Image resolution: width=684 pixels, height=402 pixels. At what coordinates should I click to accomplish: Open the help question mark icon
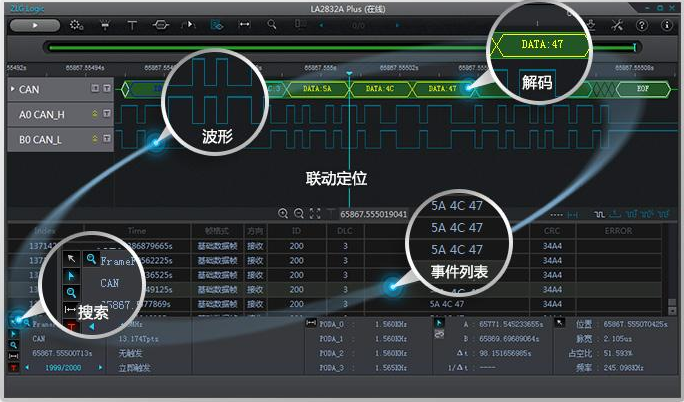point(642,25)
